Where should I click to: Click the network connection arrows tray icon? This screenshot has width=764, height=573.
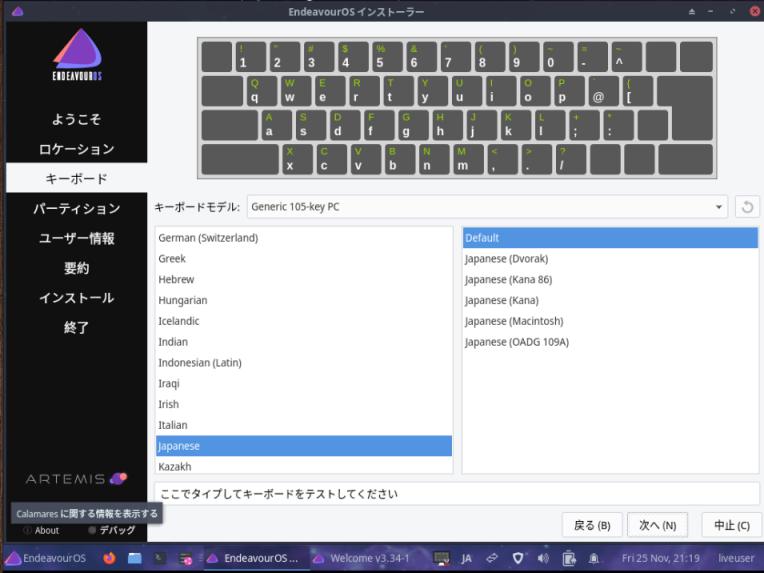pyautogui.click(x=492, y=558)
